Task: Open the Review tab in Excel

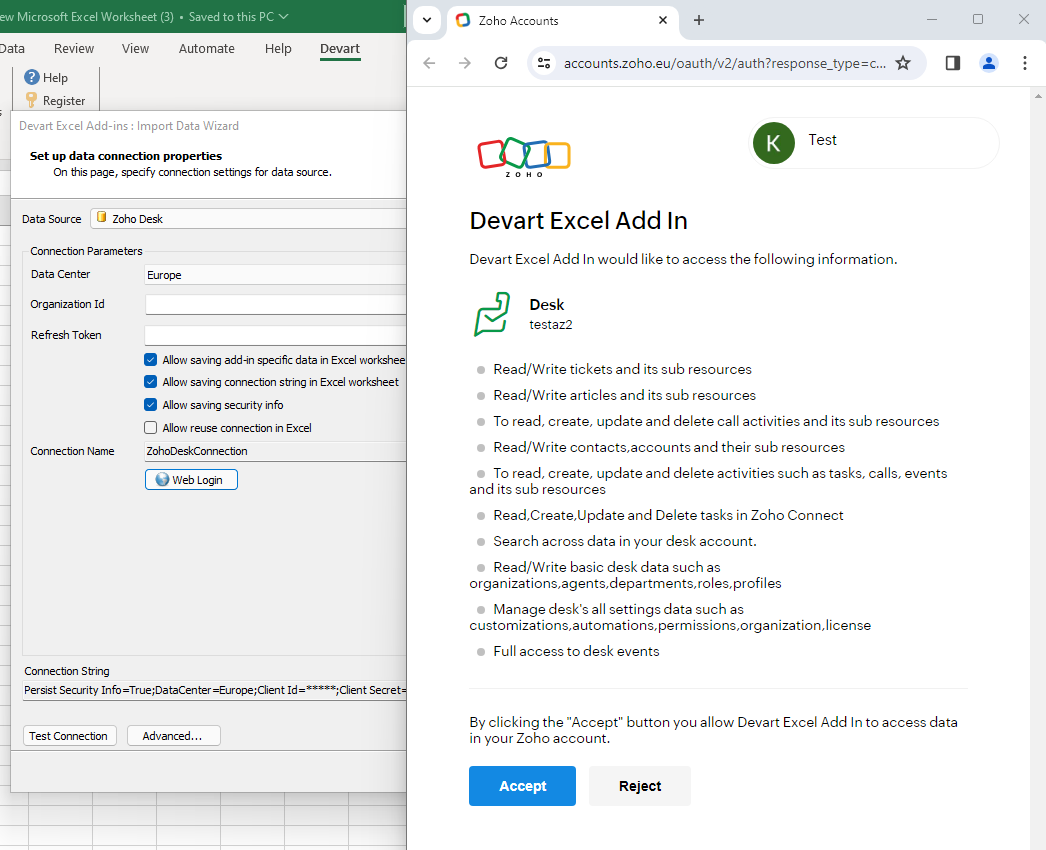Action: [x=73, y=48]
